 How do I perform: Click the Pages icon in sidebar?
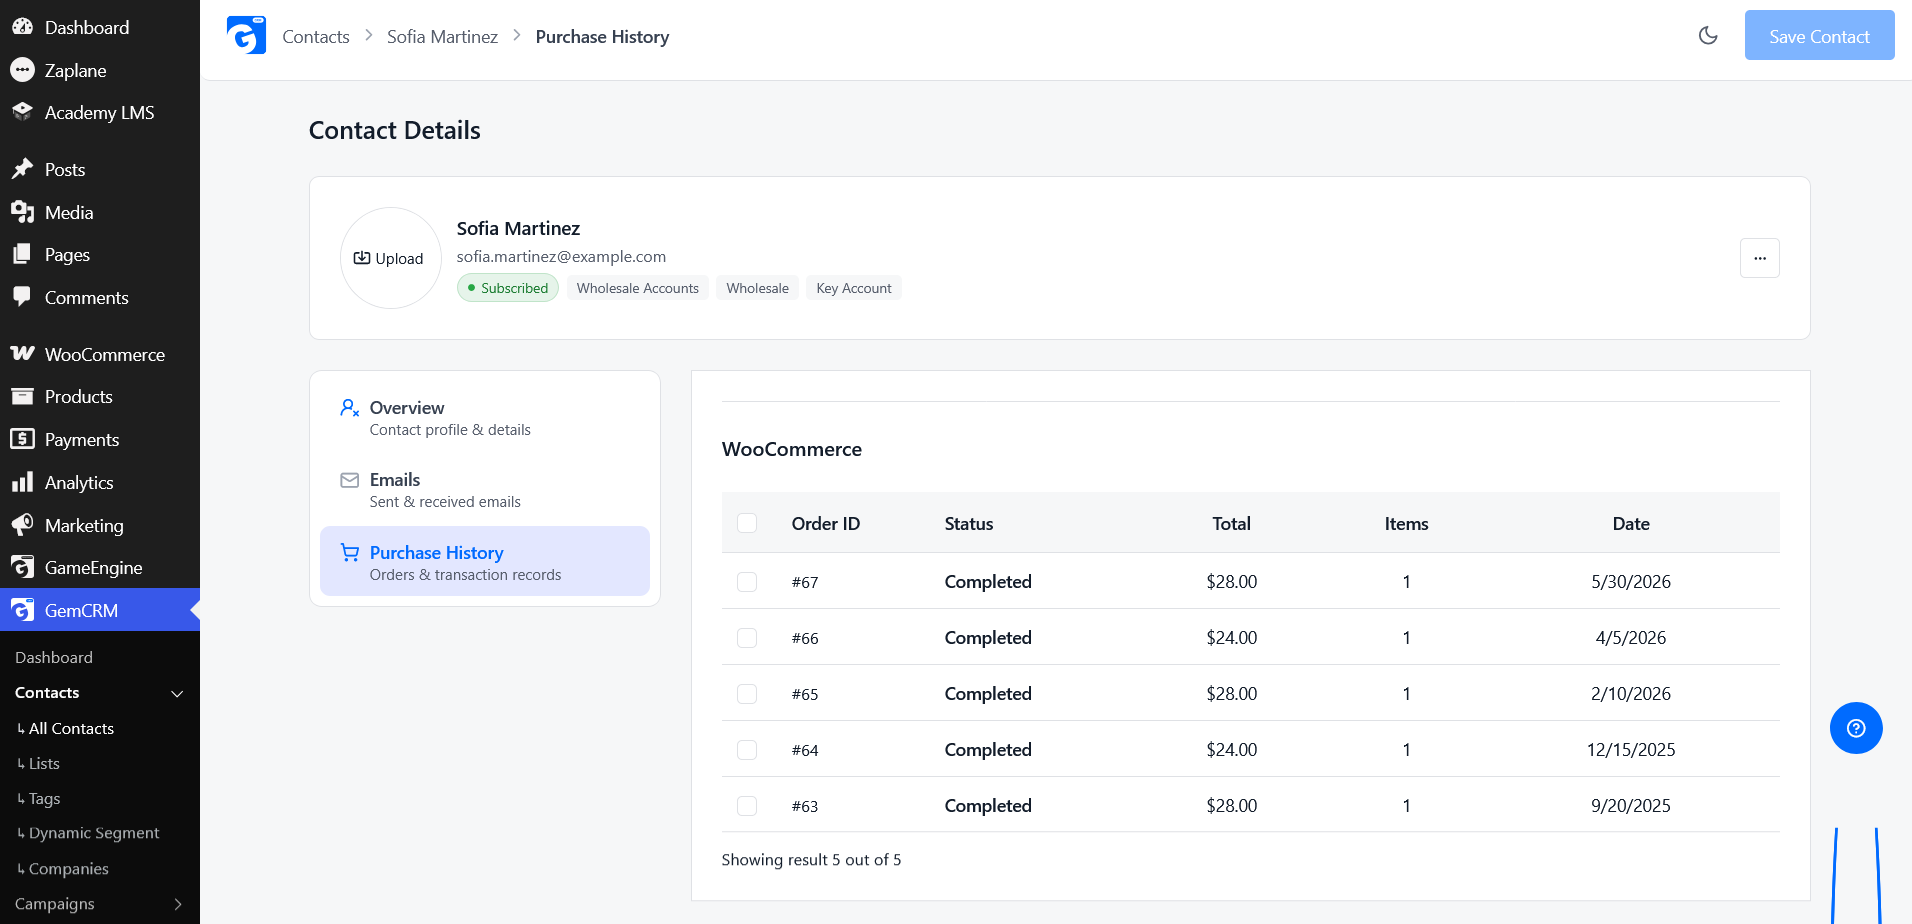(22, 255)
